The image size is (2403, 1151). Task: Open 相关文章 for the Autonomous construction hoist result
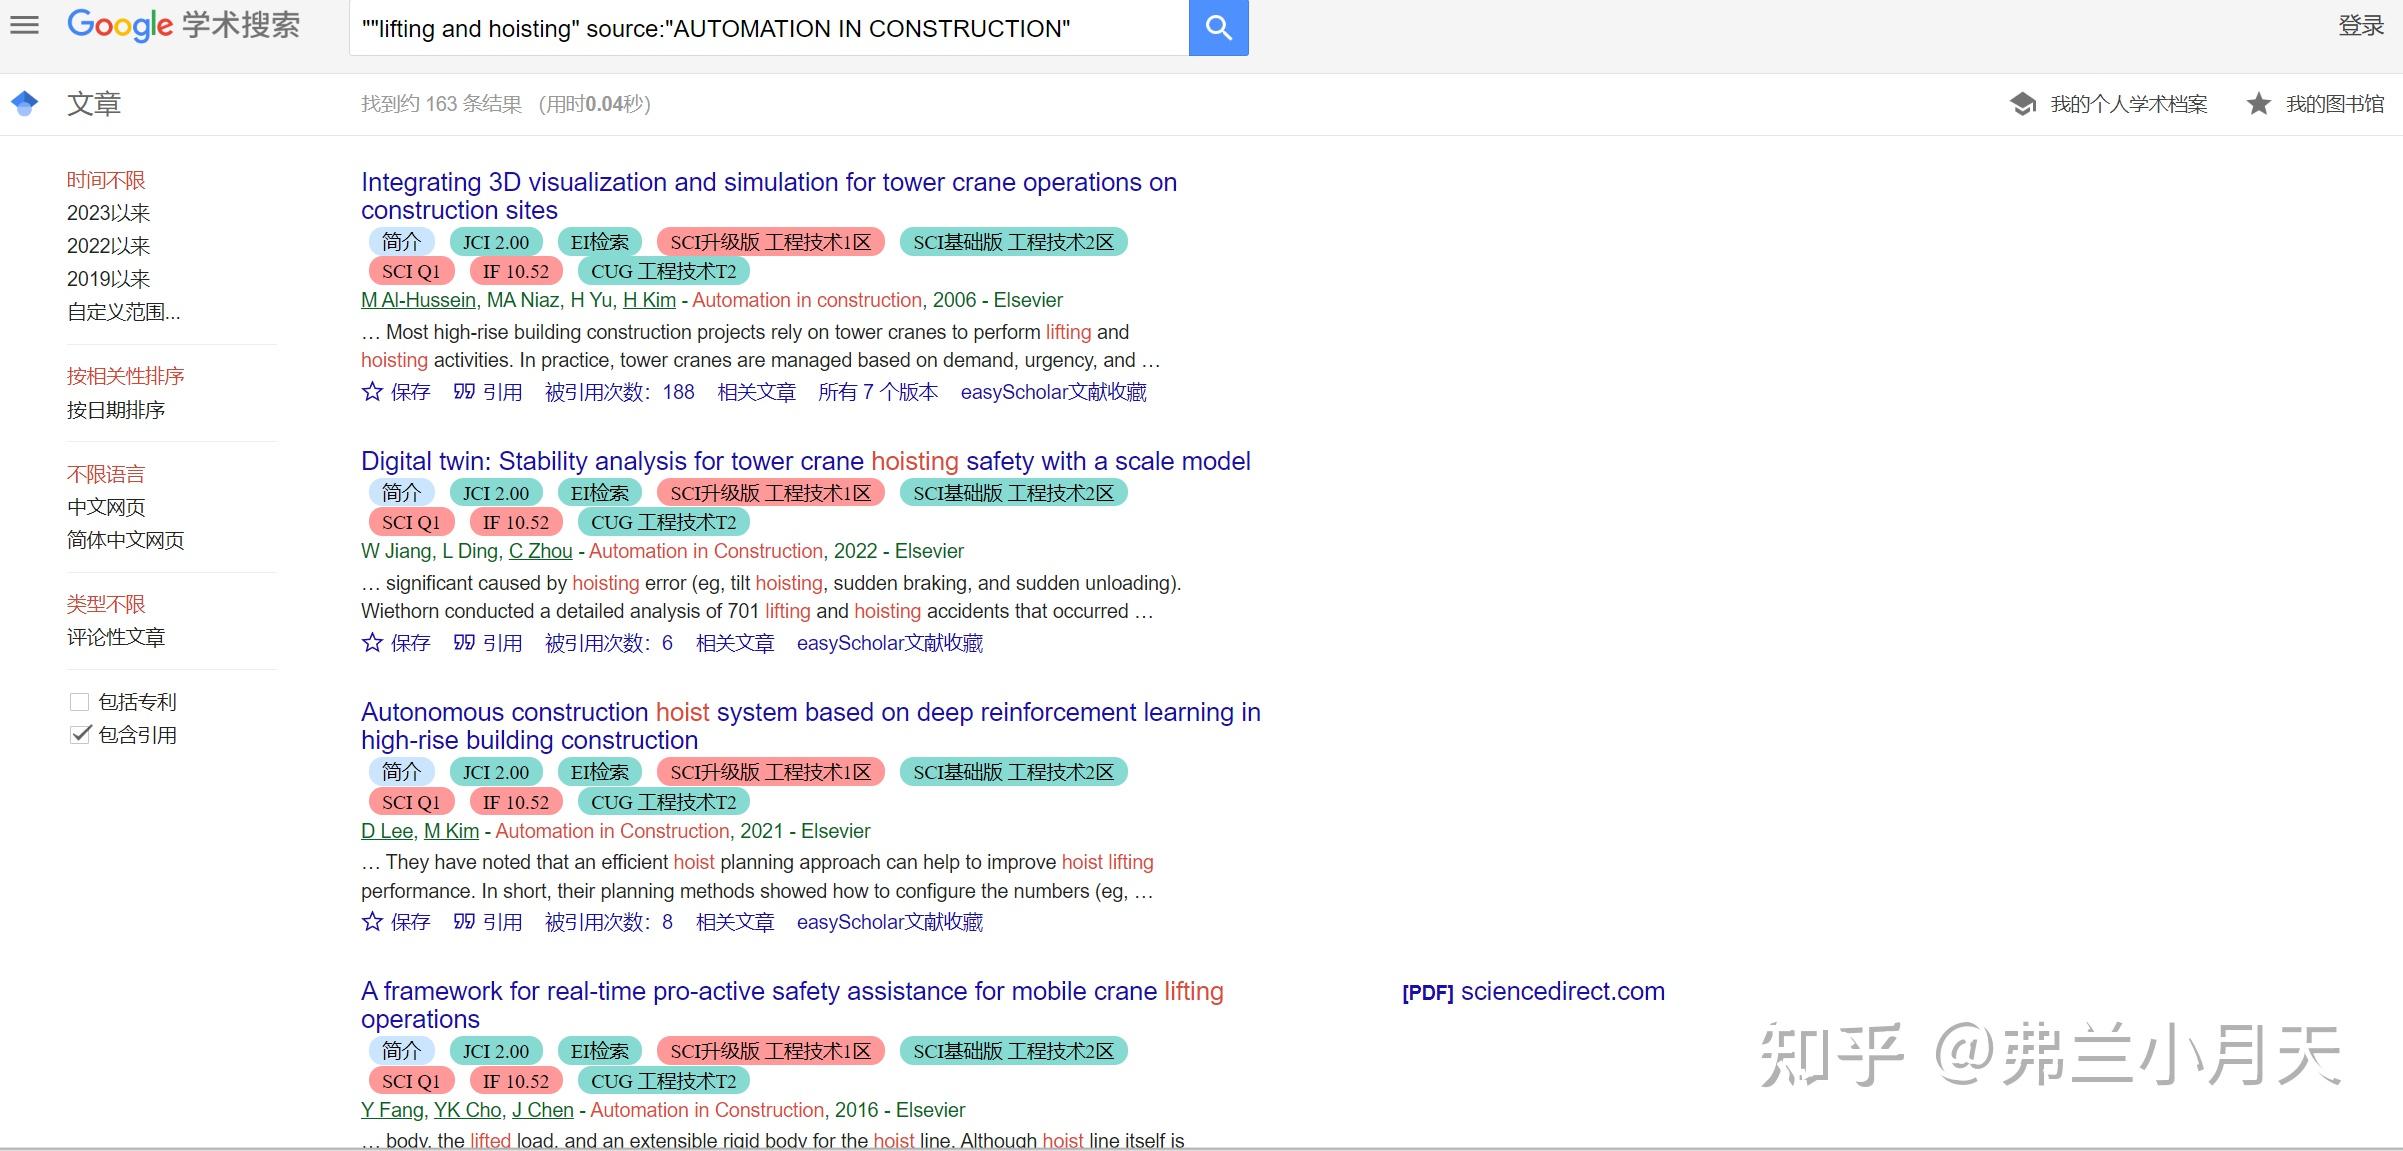[x=735, y=922]
